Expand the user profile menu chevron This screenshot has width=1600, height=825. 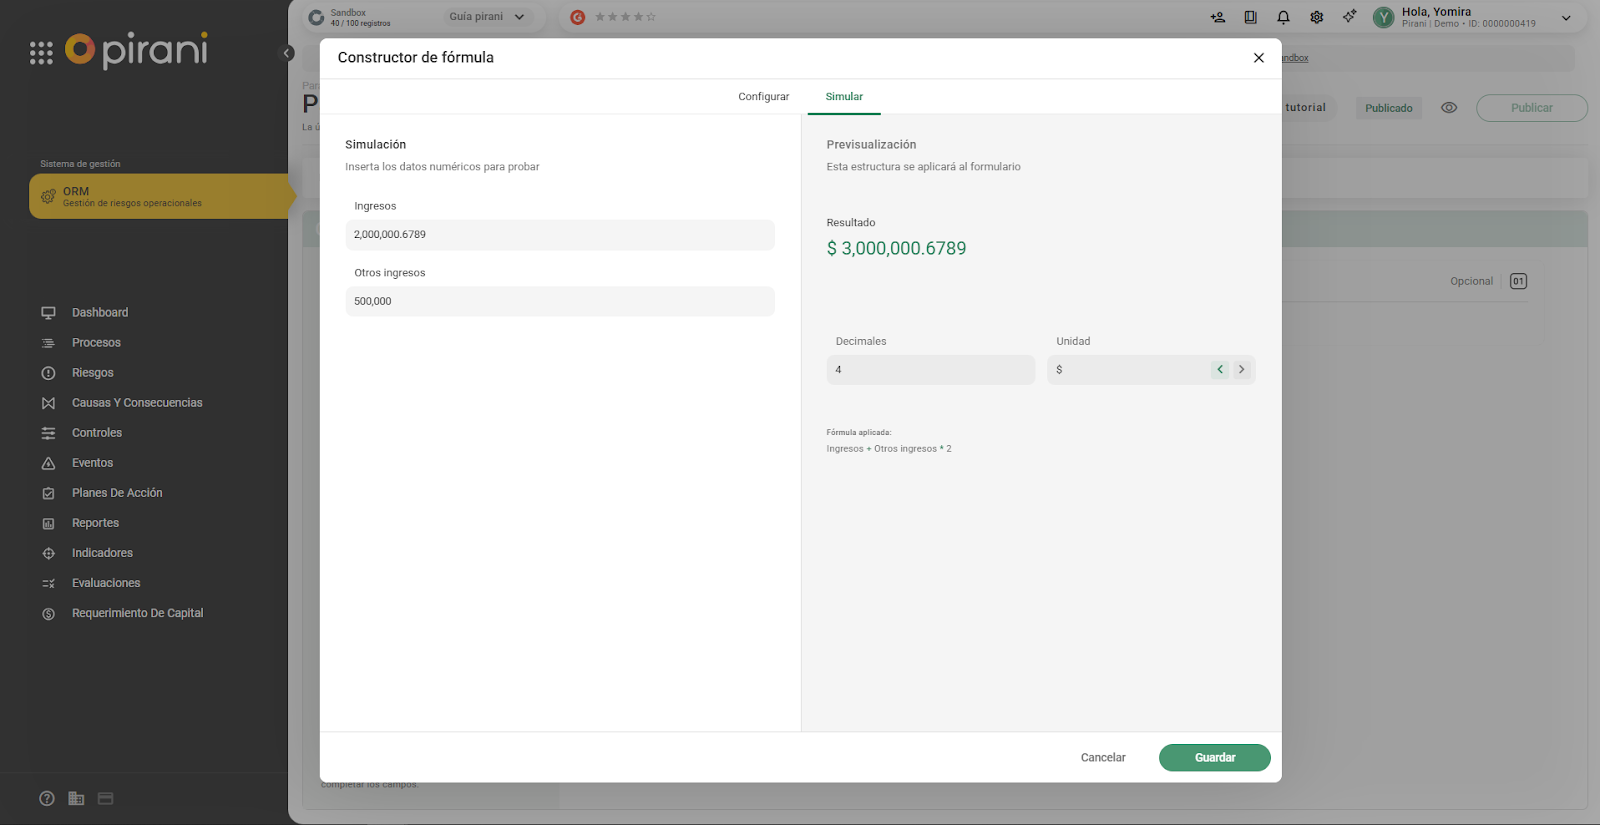1565,18
